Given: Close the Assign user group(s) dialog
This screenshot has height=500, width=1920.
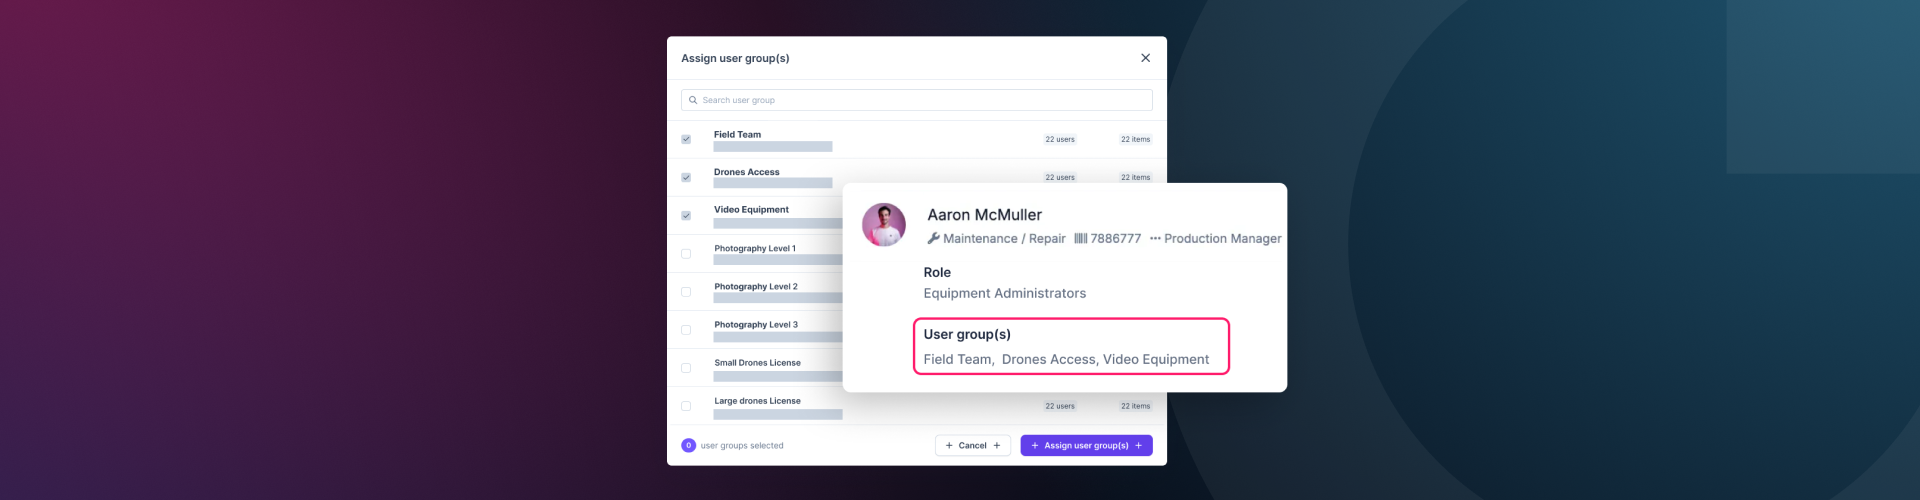Looking at the screenshot, I should (1145, 58).
